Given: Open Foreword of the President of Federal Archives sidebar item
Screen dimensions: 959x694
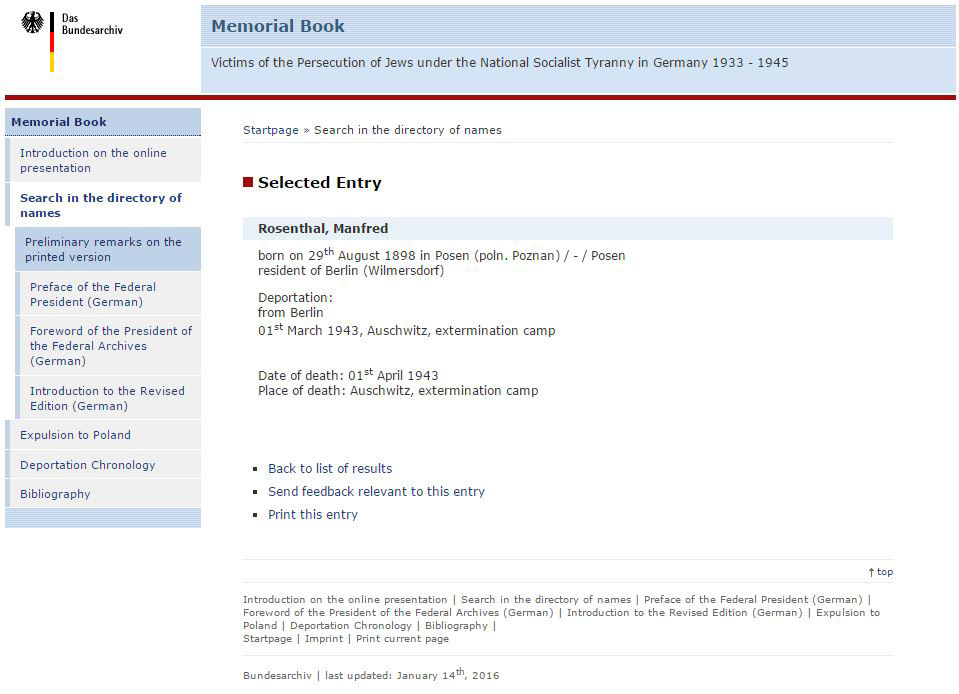Looking at the screenshot, I should (x=110, y=345).
